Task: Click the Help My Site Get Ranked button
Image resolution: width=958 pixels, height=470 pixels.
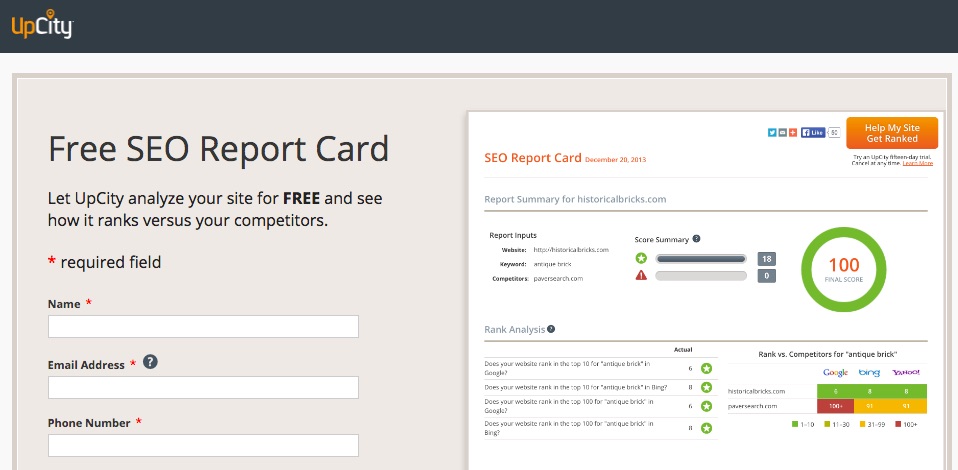Action: click(x=892, y=133)
